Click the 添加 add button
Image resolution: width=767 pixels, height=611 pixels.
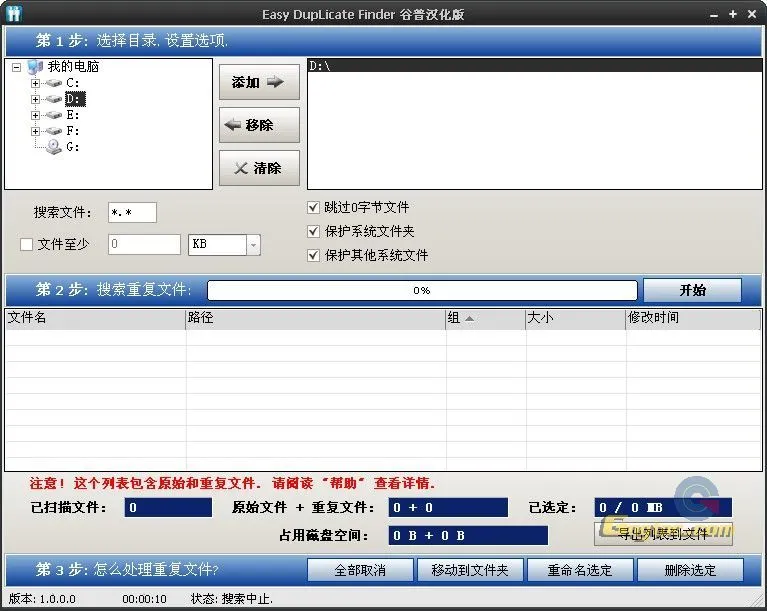pos(259,82)
